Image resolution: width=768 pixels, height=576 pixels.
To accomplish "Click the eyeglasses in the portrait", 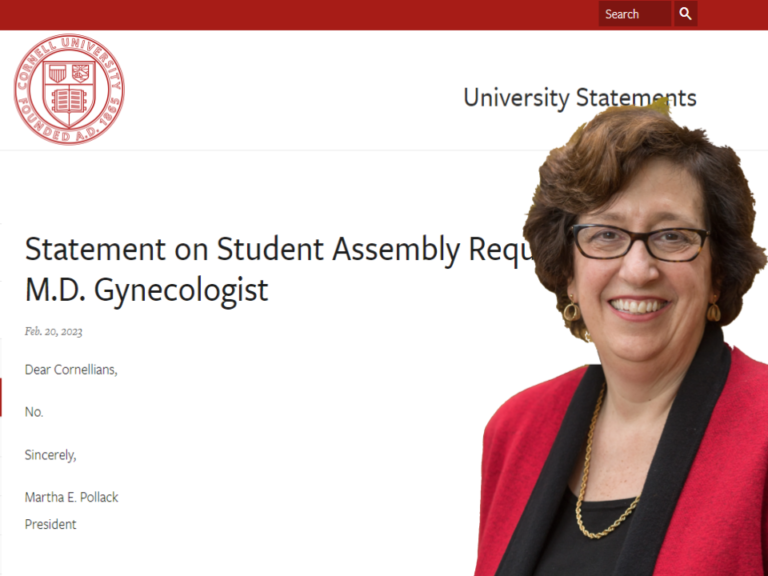I will coord(640,242).
